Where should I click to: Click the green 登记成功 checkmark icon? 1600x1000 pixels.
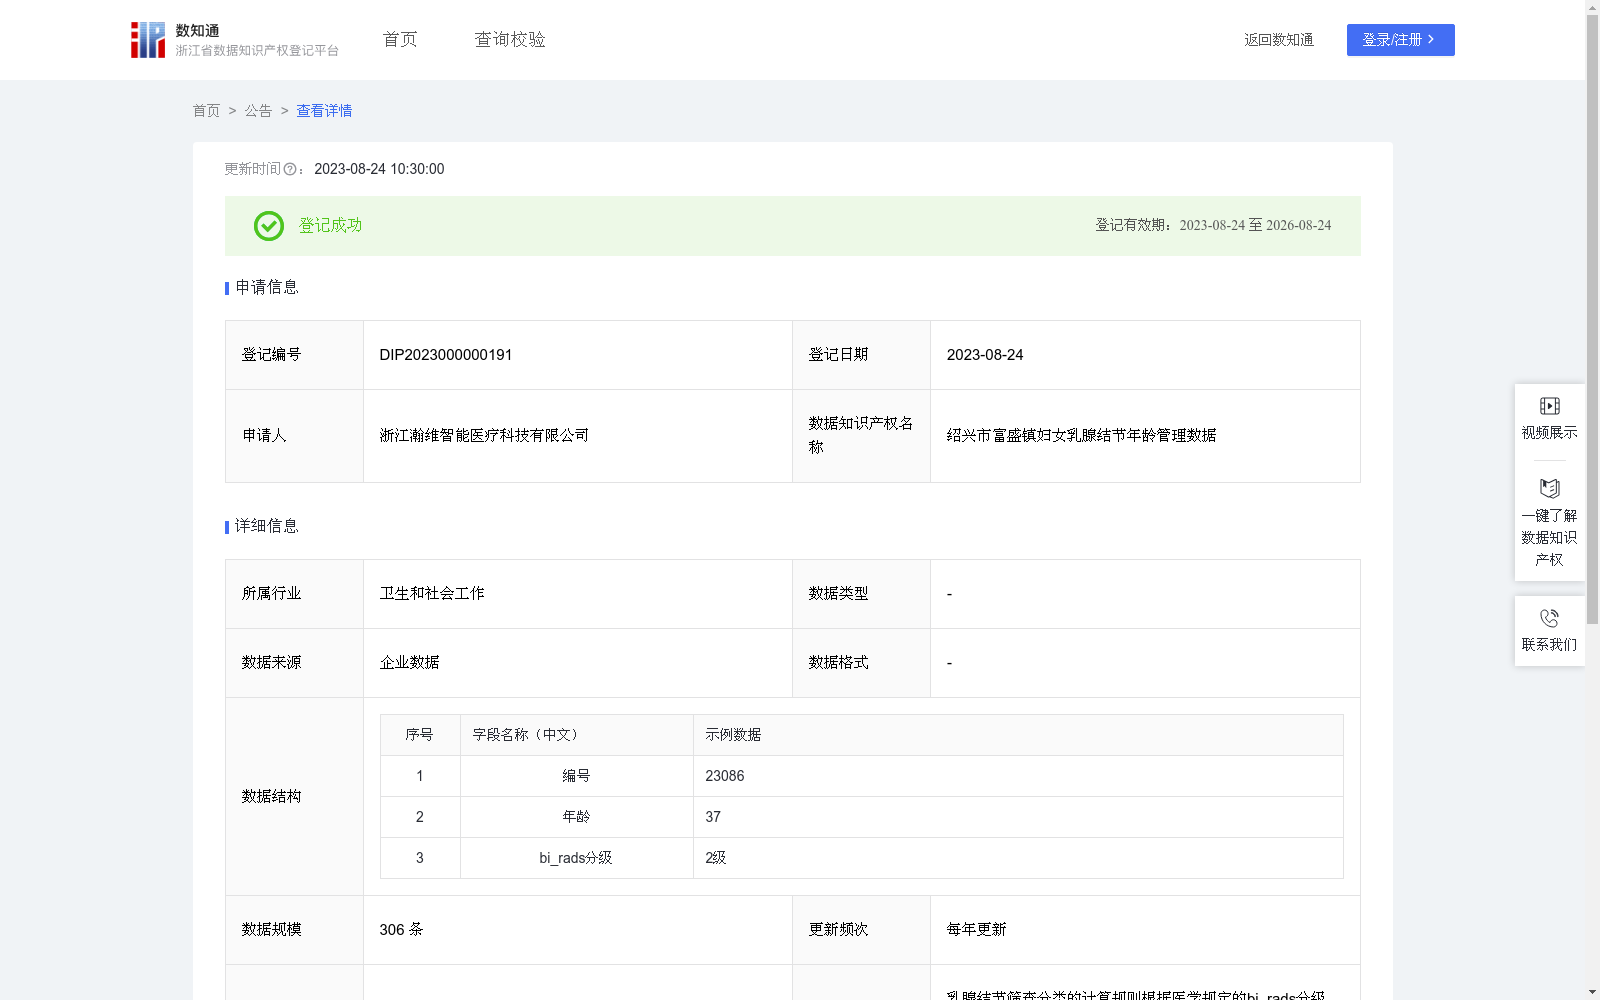(269, 226)
